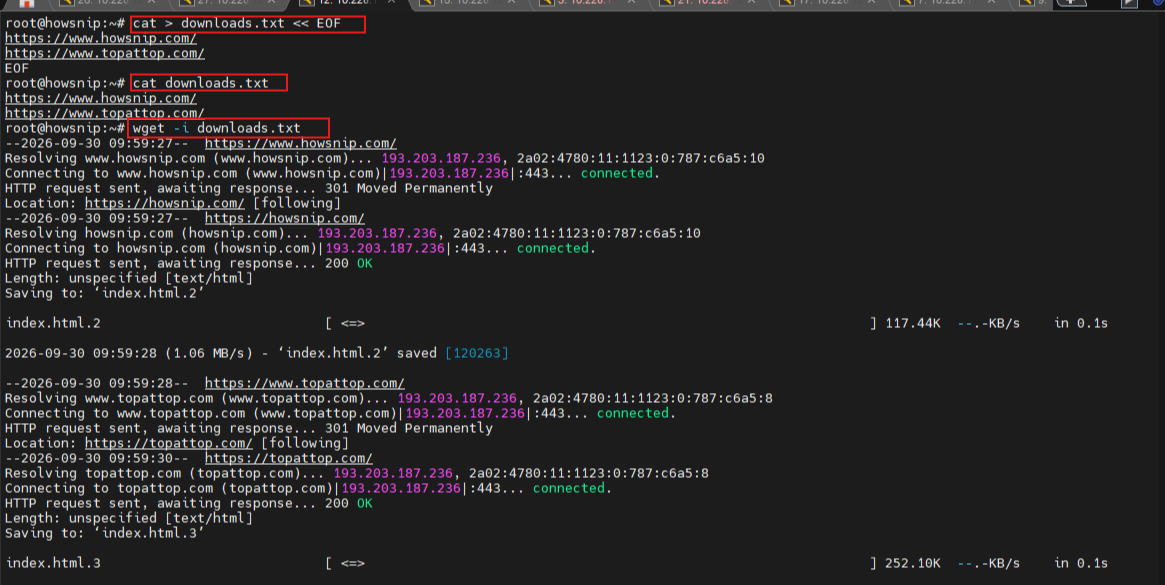Click topattop URL just above the wget command
The image size is (1165, 585).
point(105,113)
